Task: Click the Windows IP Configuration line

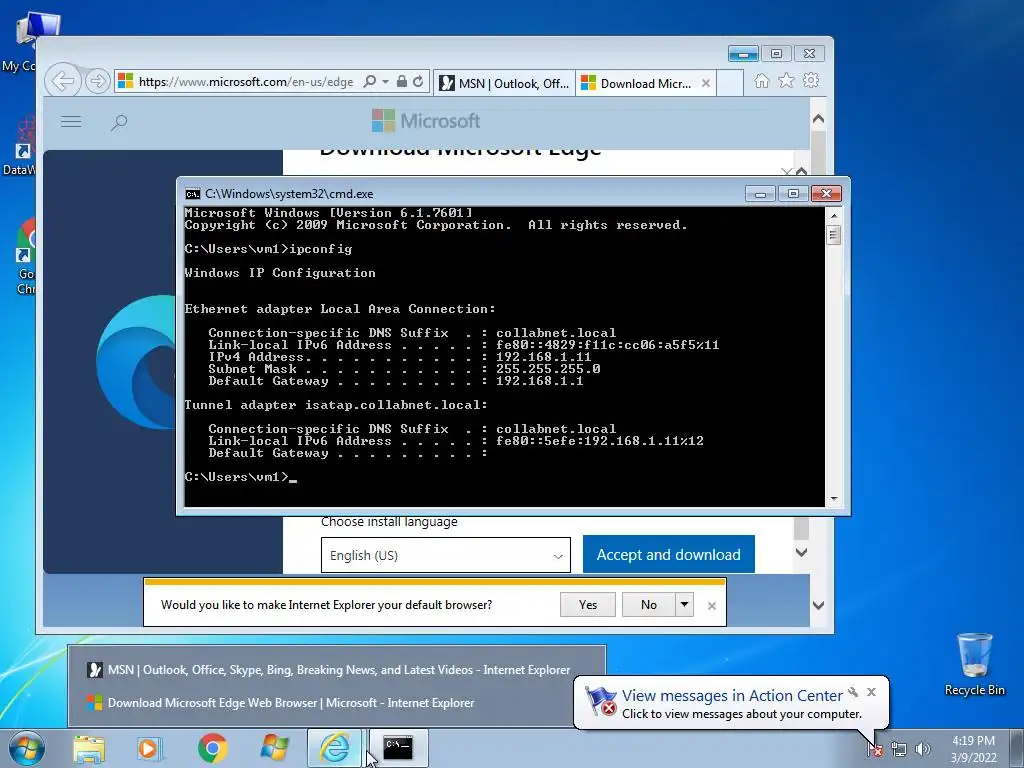Action: (280, 273)
